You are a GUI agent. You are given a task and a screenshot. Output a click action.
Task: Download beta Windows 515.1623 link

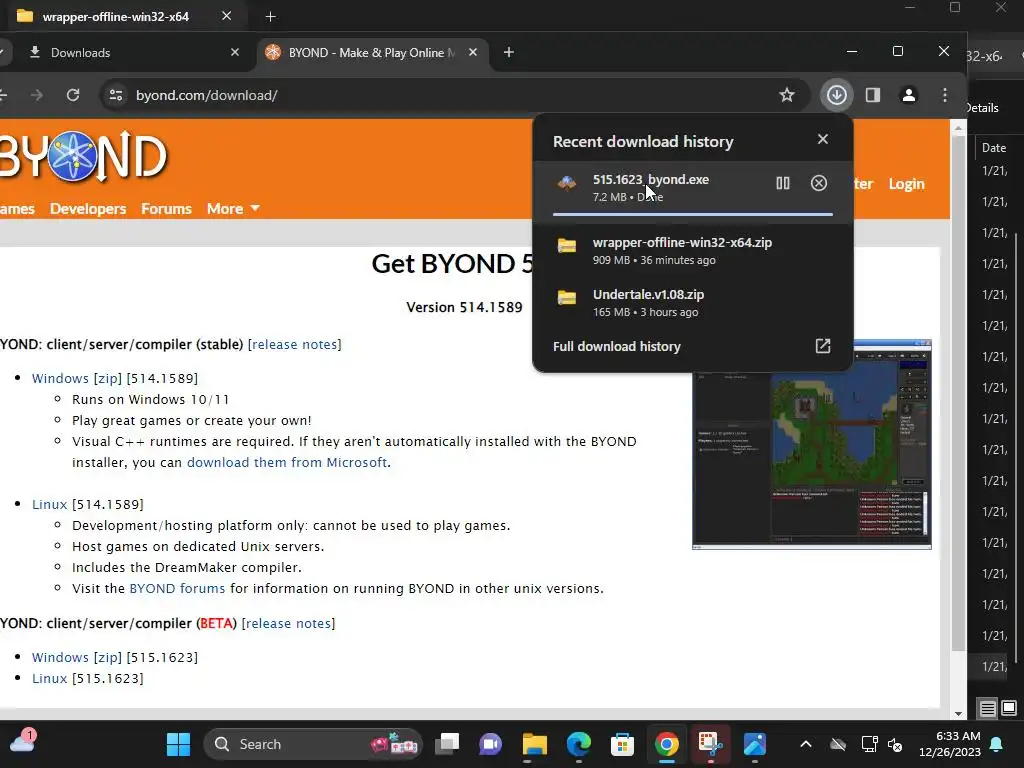tap(60, 657)
